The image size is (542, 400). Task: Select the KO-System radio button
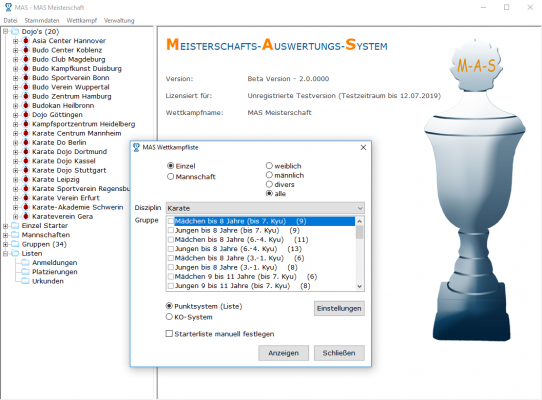pyautogui.click(x=169, y=317)
